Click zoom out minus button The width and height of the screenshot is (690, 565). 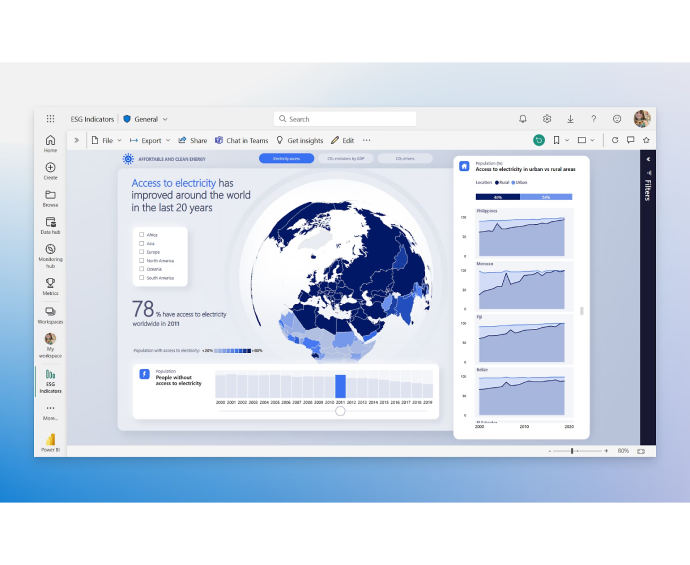point(550,451)
